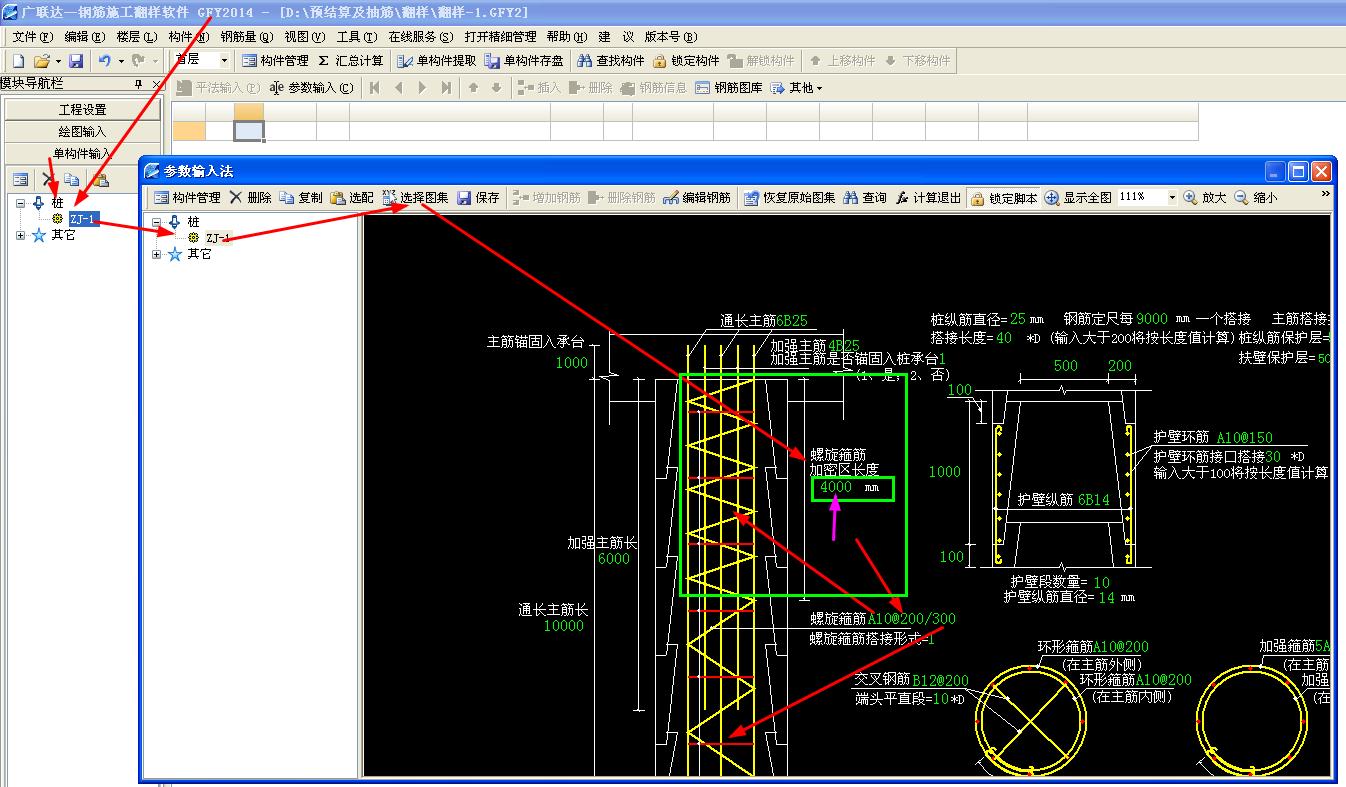Screen dimensions: 1346x787
Task: Open the 编辑(E) menu
Action: tap(84, 36)
